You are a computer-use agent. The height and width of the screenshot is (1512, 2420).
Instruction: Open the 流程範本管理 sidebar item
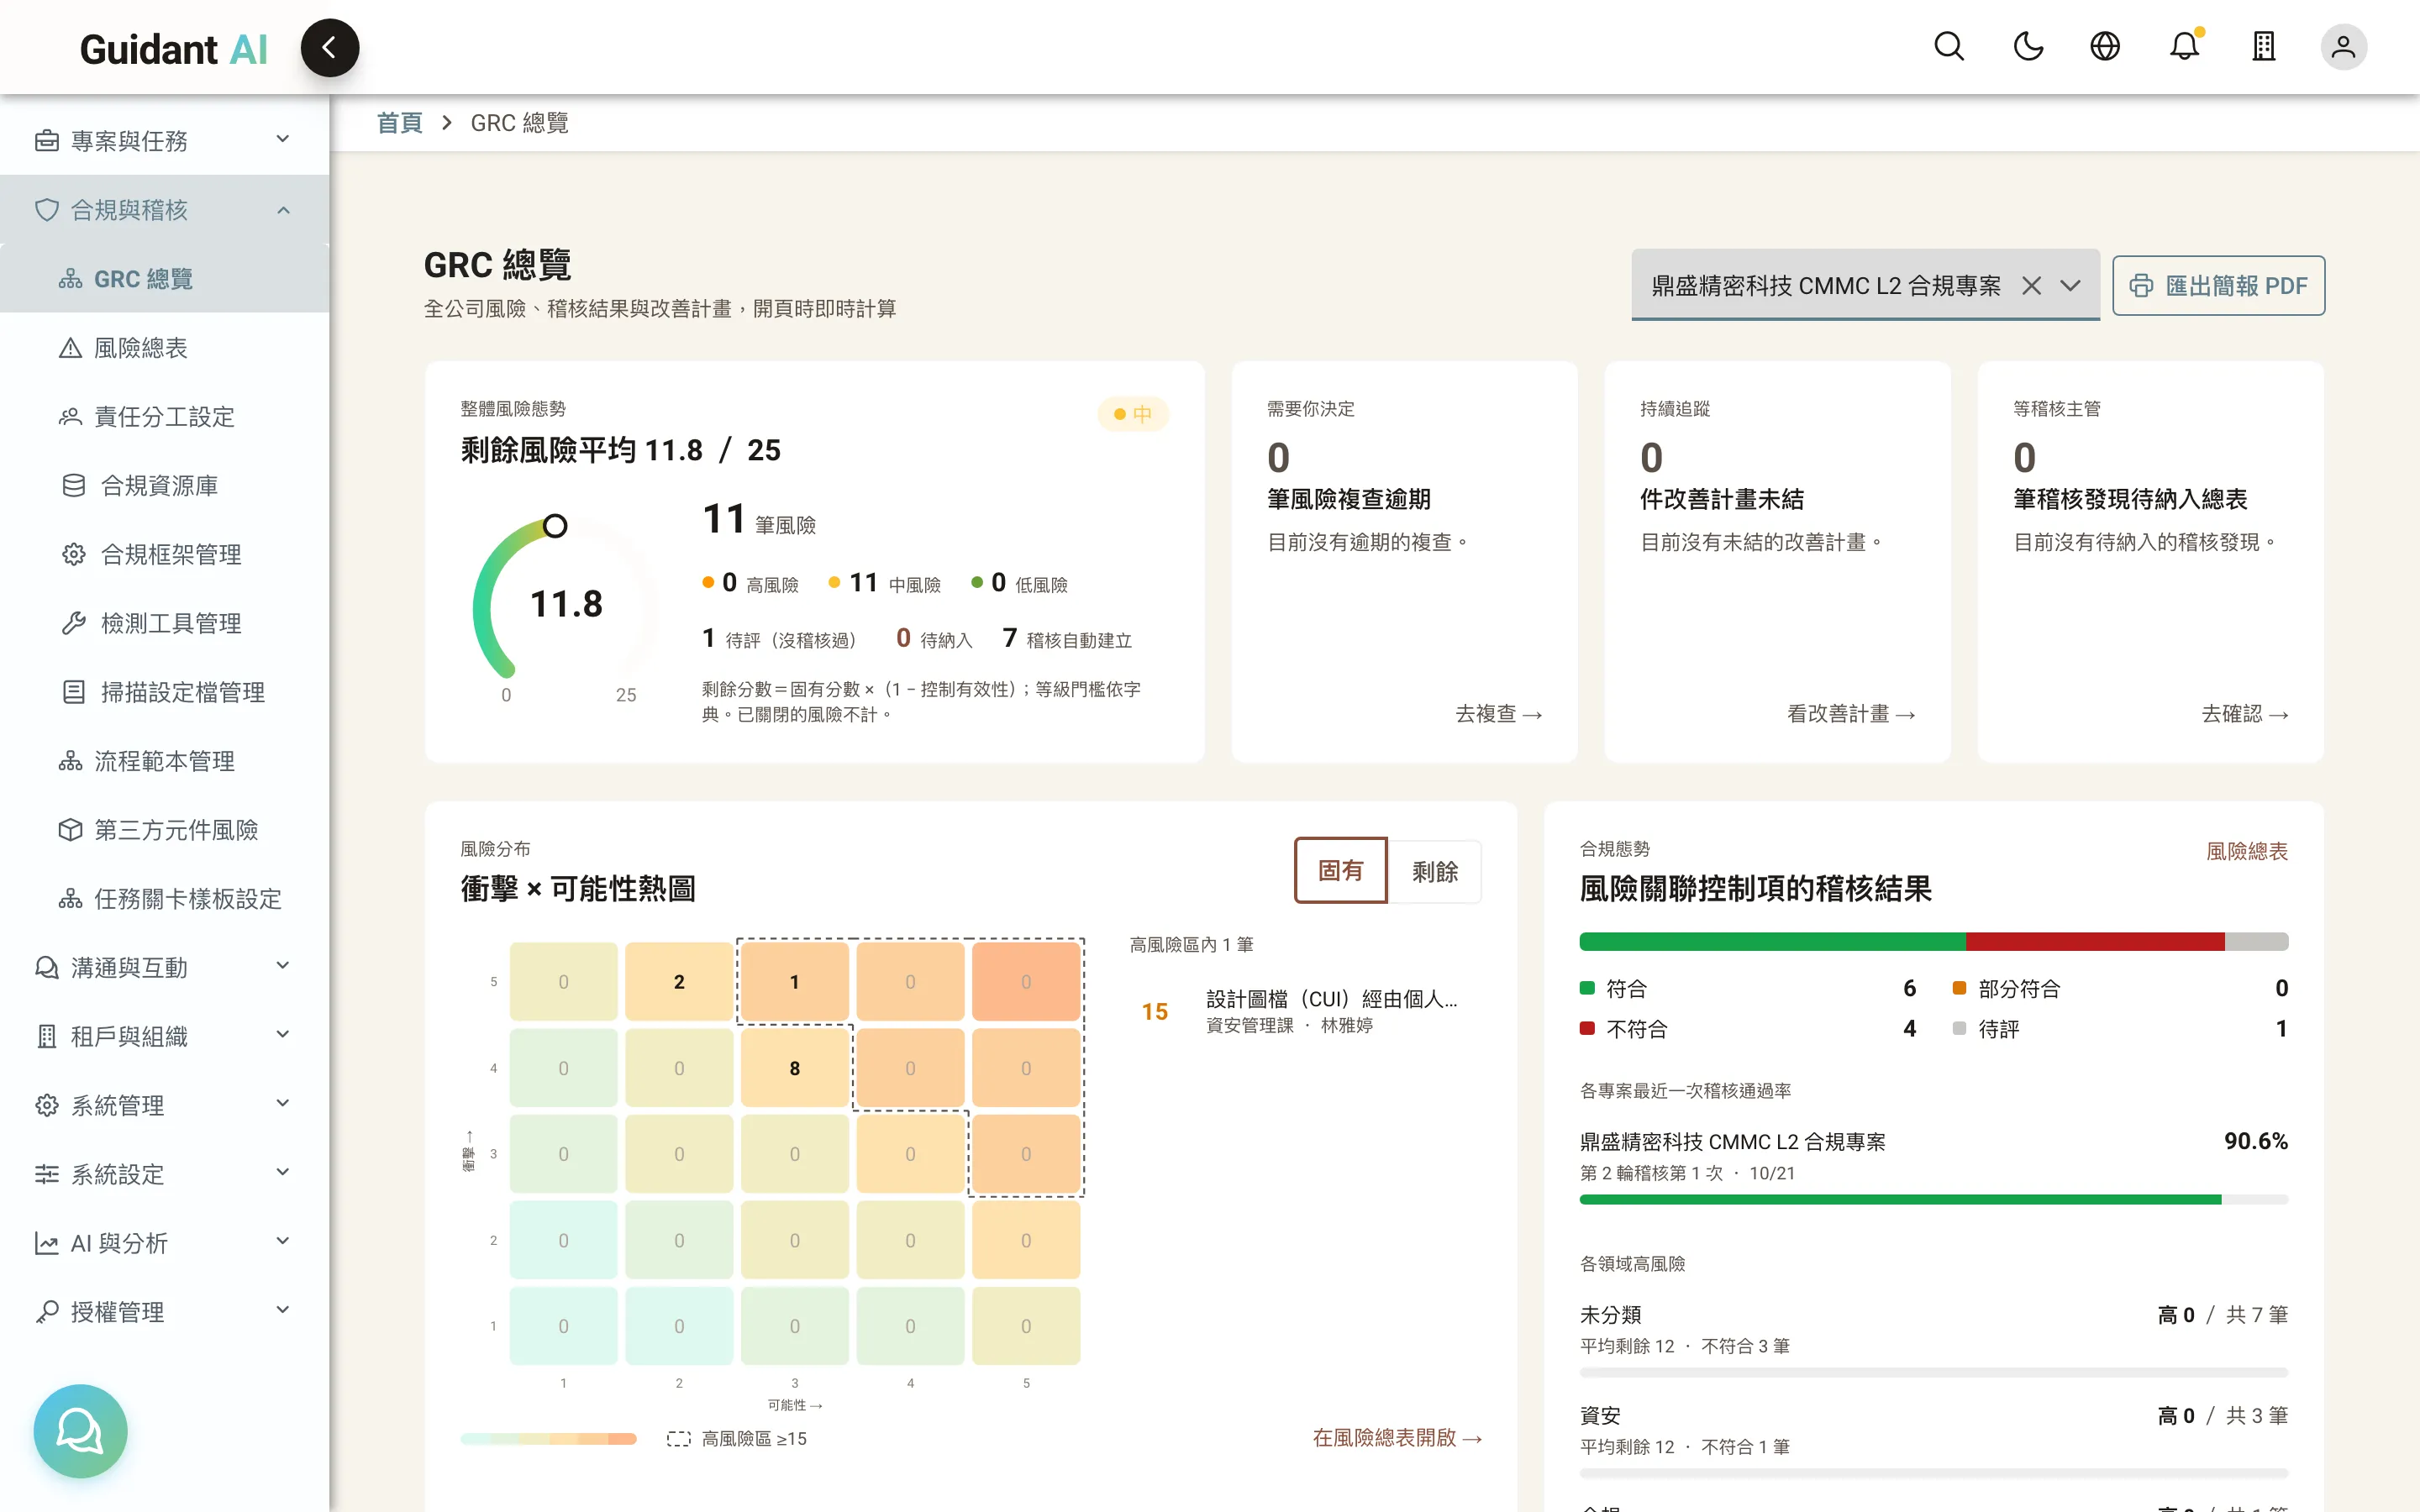pyautogui.click(x=164, y=761)
